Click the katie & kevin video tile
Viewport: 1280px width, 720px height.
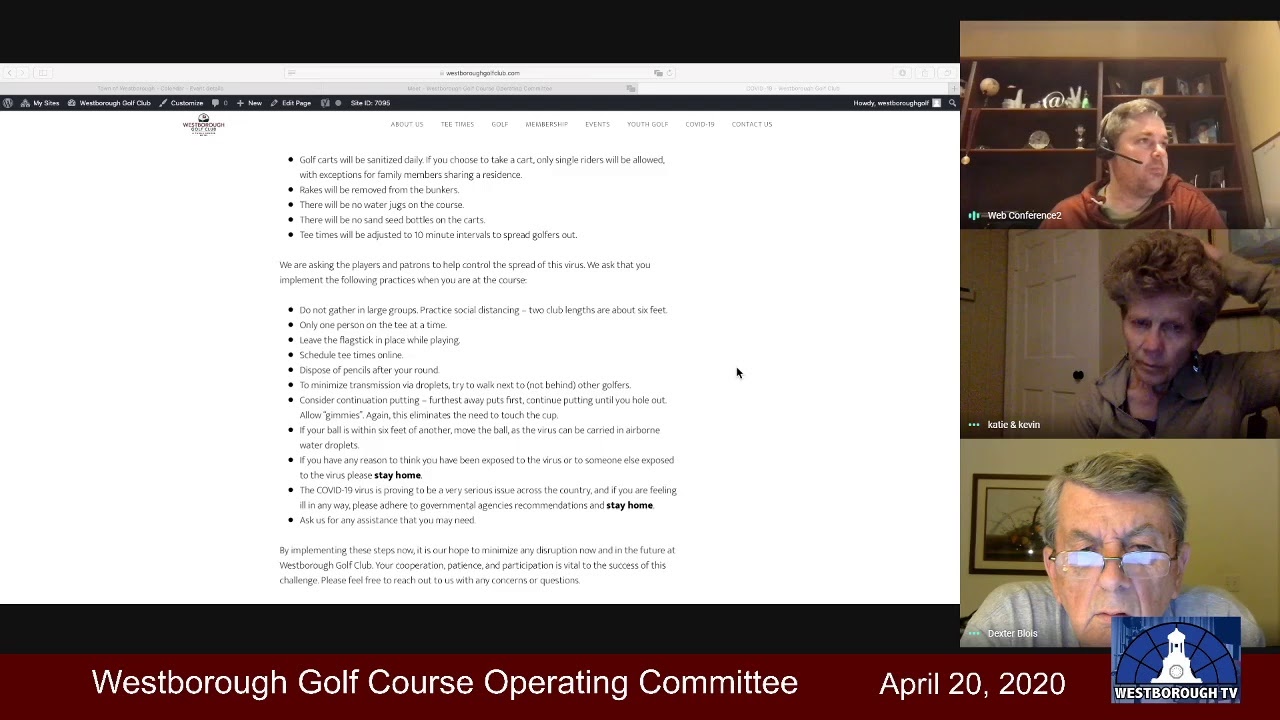coord(1120,335)
